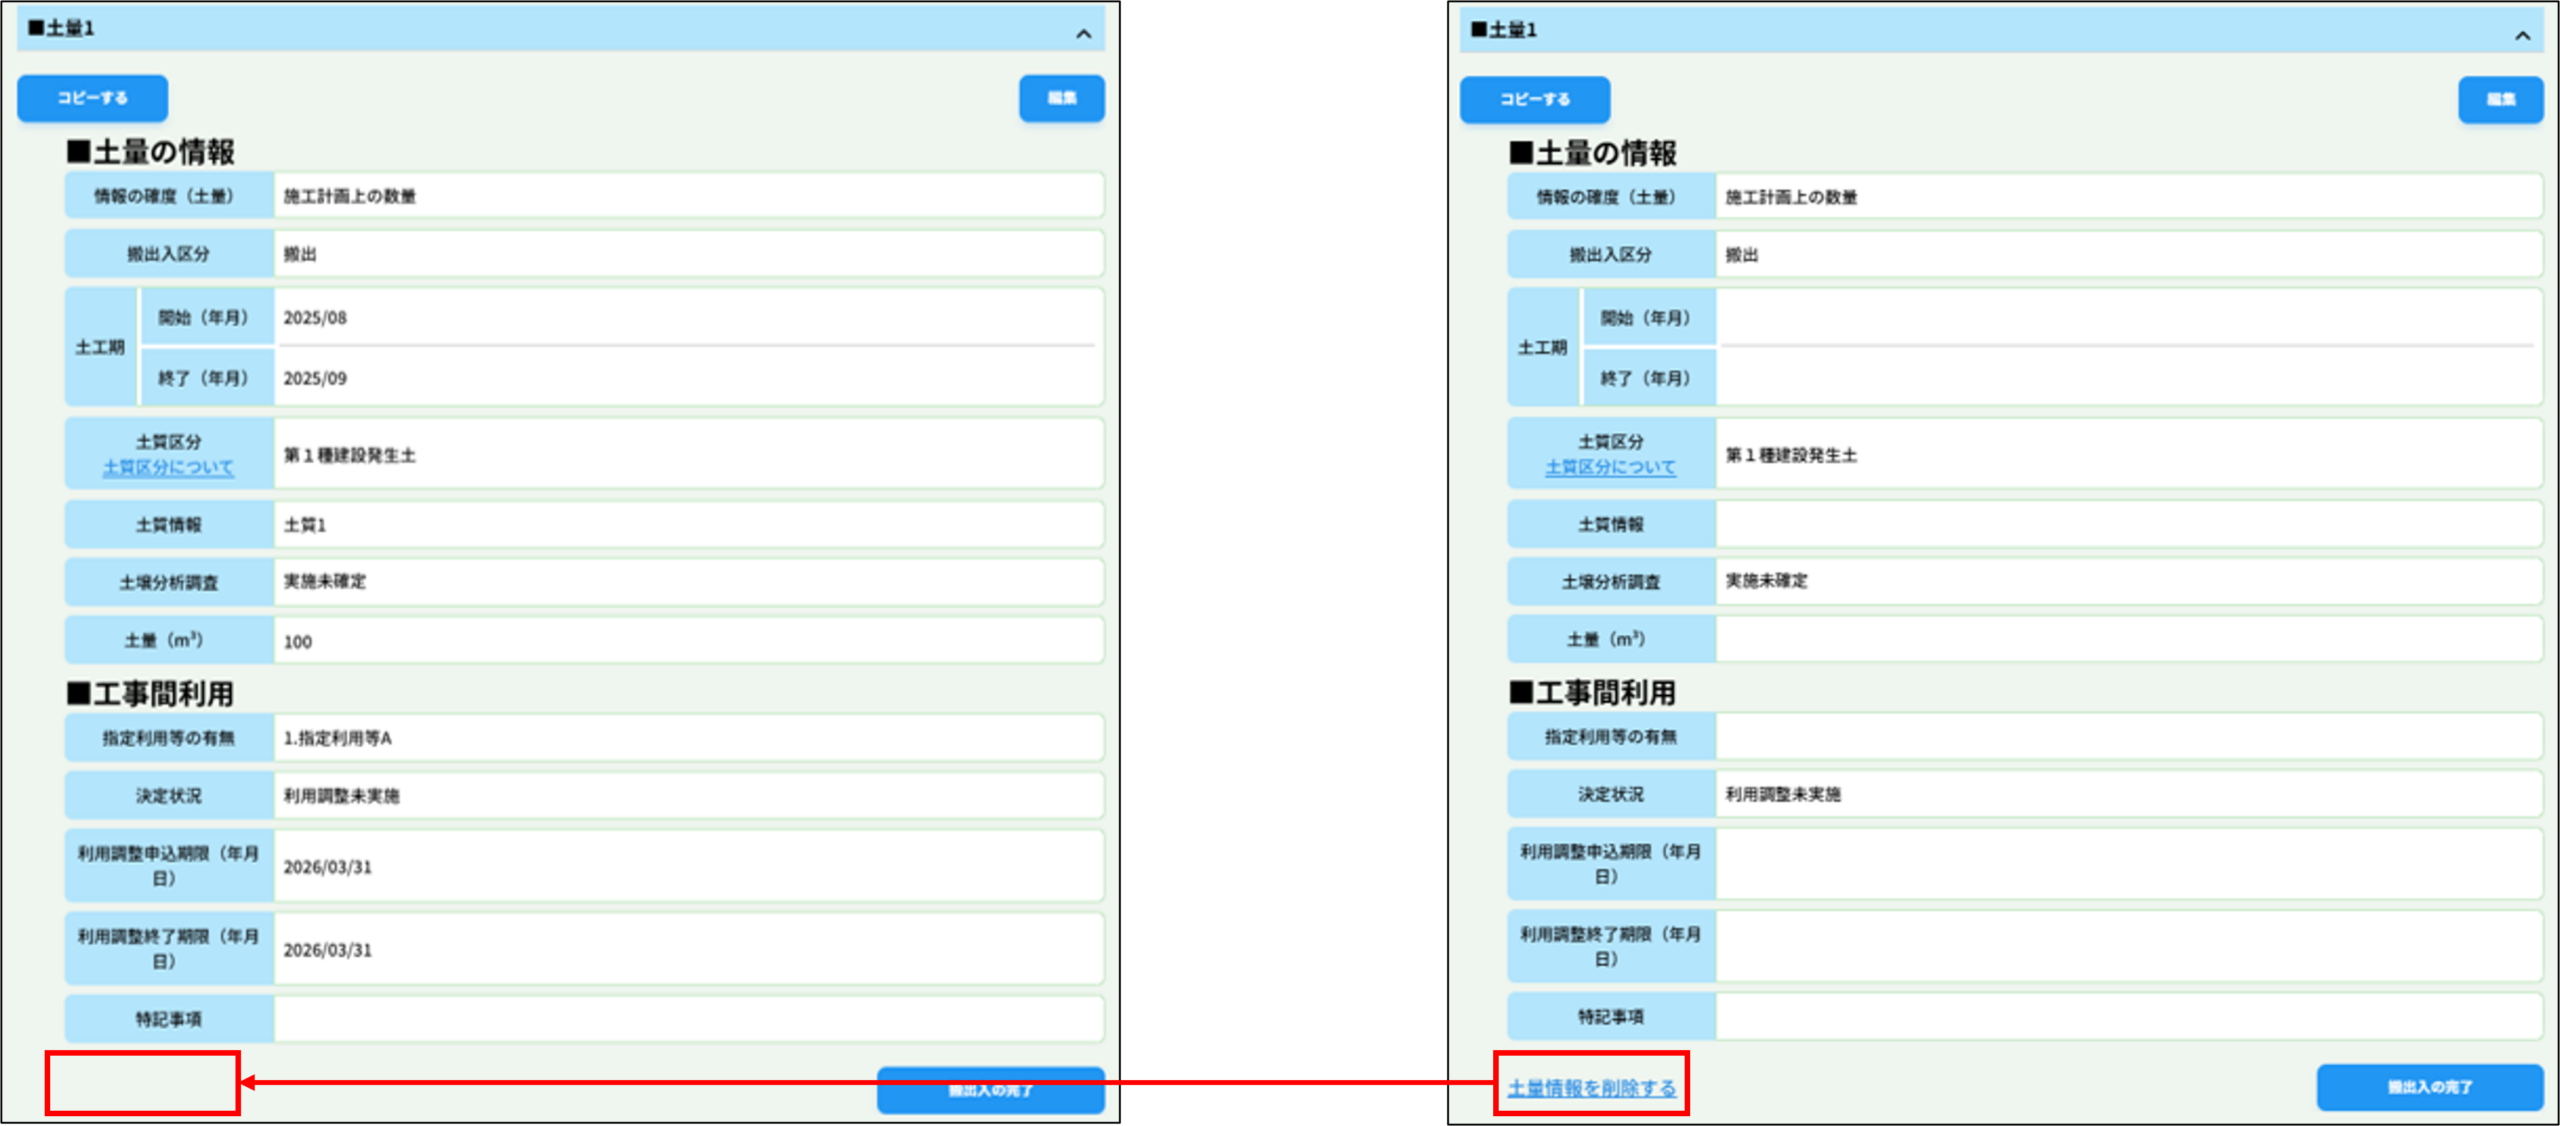This screenshot has width=2560, height=1126.
Task: Click empty right 土量 (m³) field
Action: click(2128, 639)
